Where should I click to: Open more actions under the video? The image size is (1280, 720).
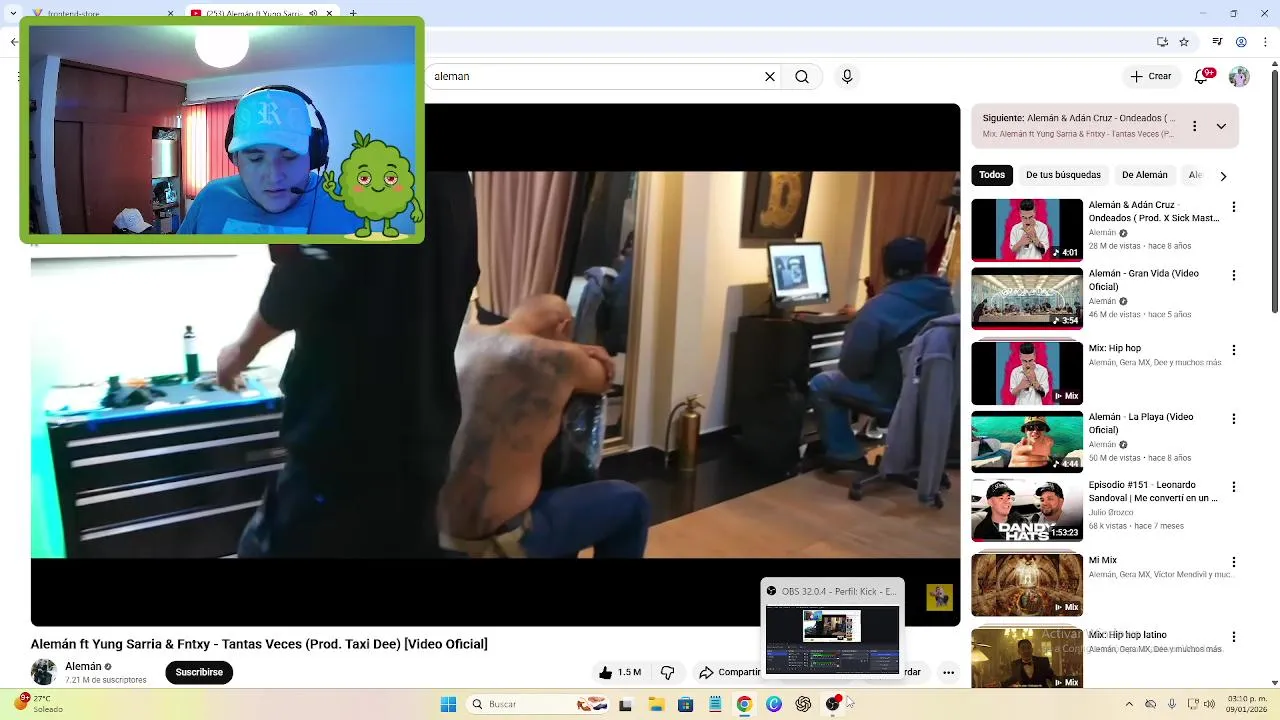(x=948, y=672)
